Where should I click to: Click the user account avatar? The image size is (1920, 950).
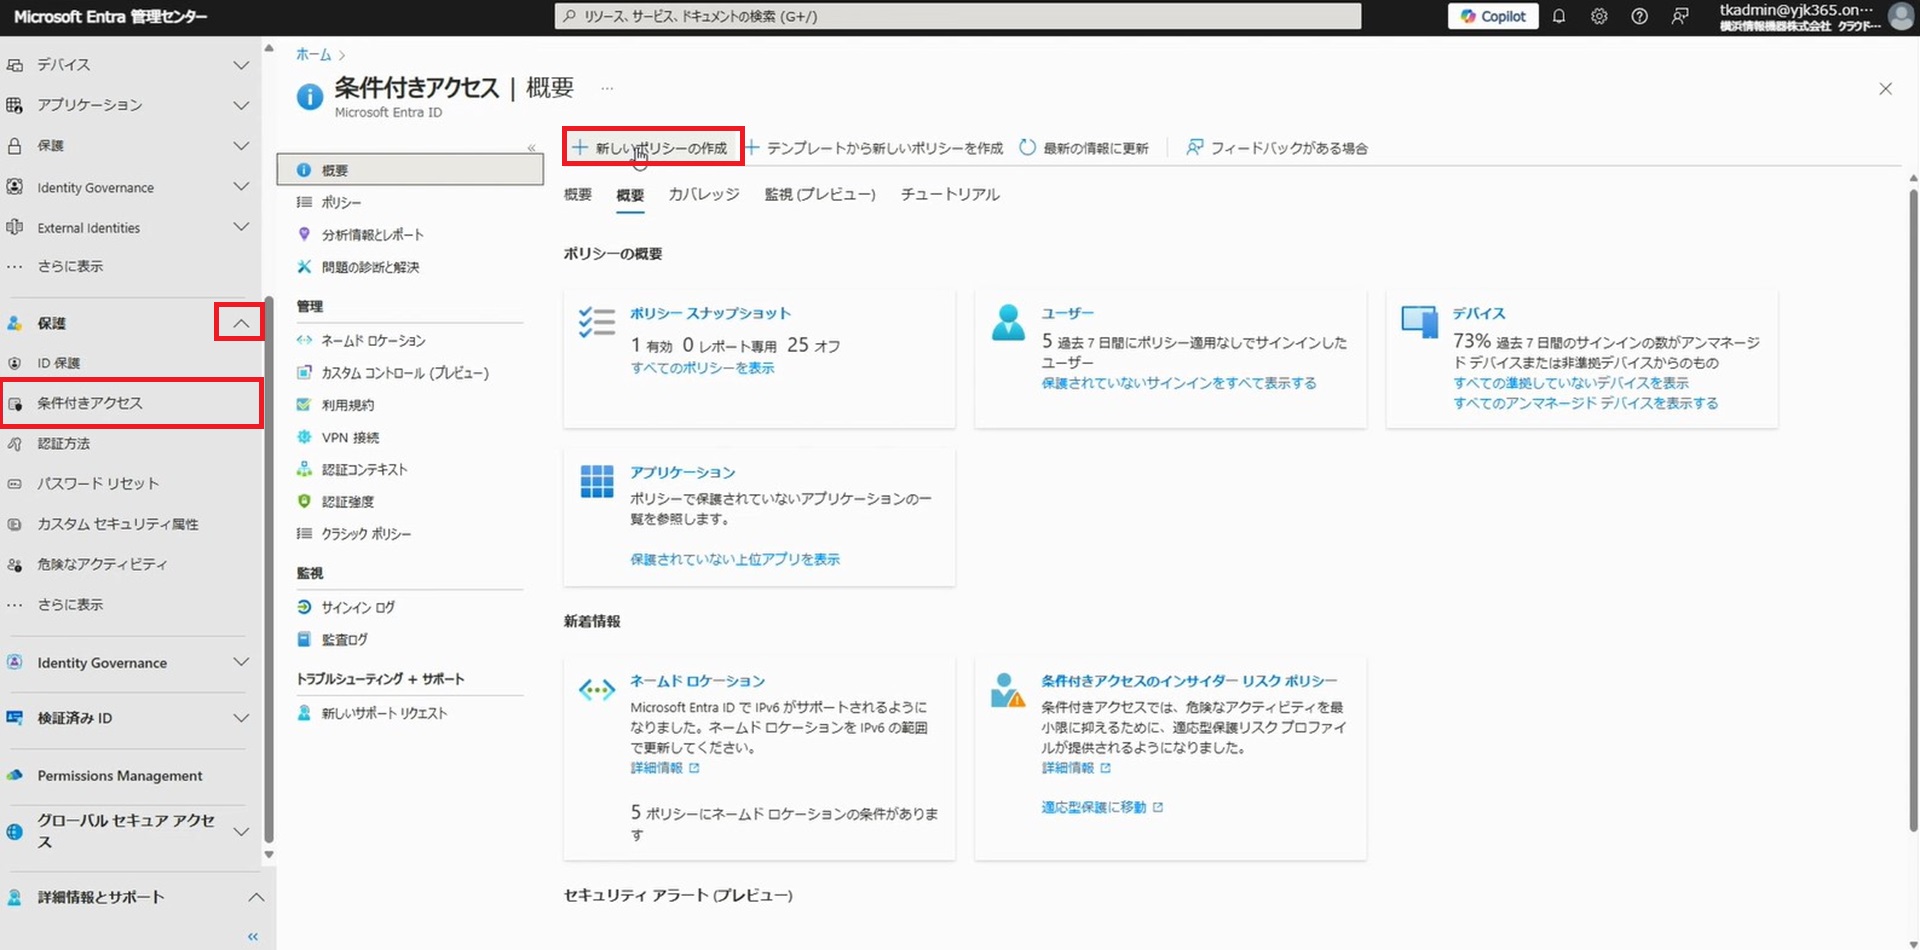pos(1900,16)
